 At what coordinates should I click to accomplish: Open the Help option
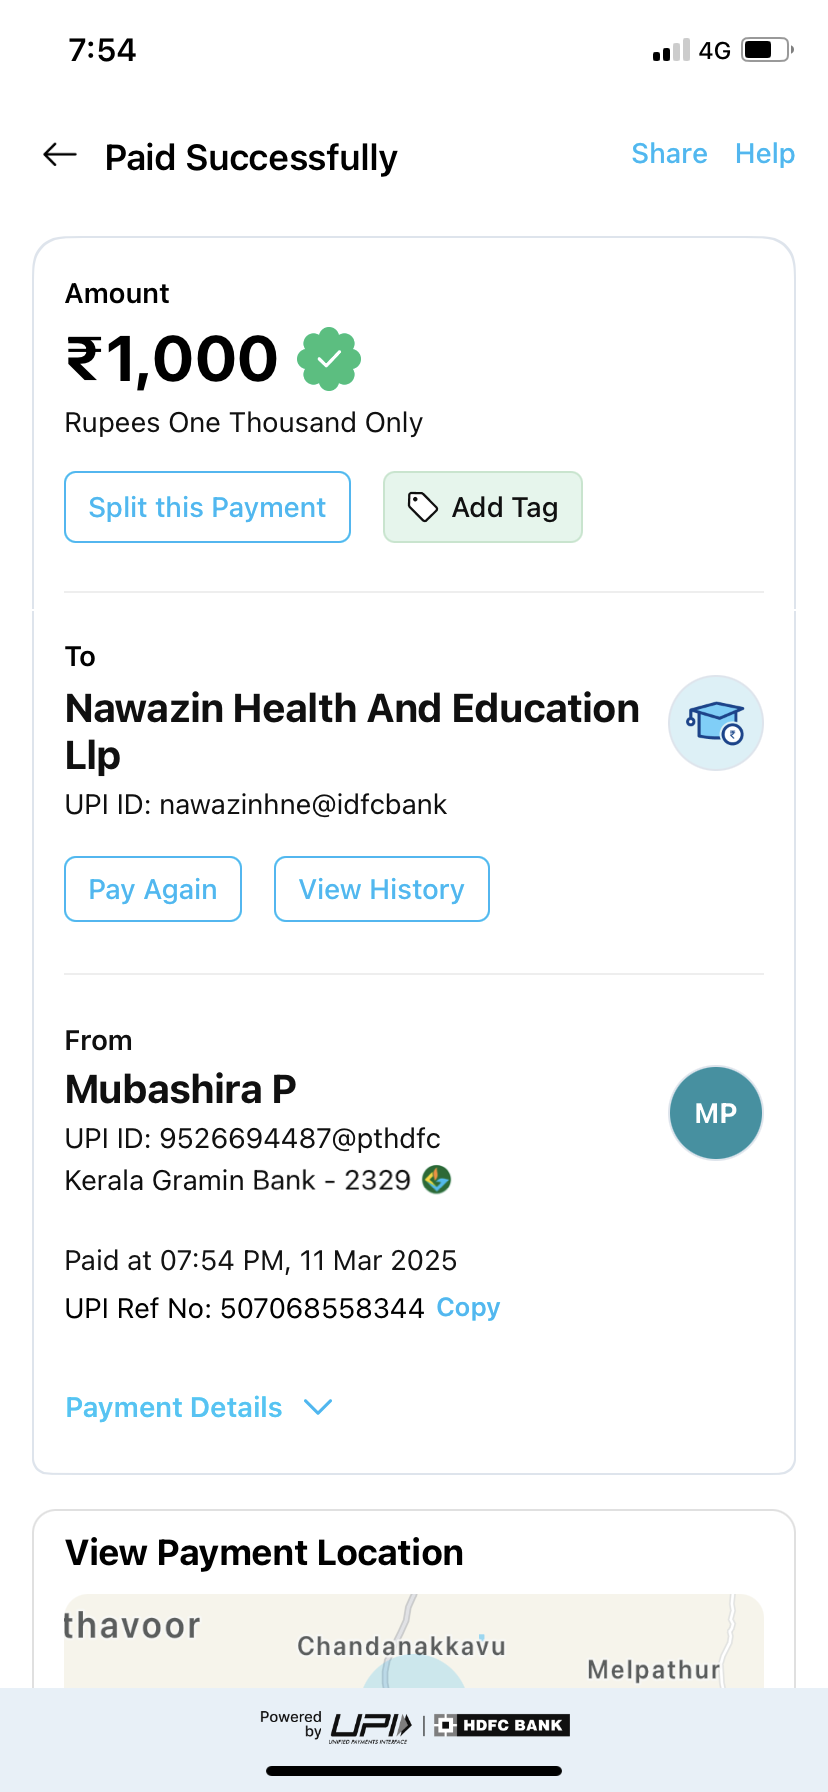(x=764, y=154)
